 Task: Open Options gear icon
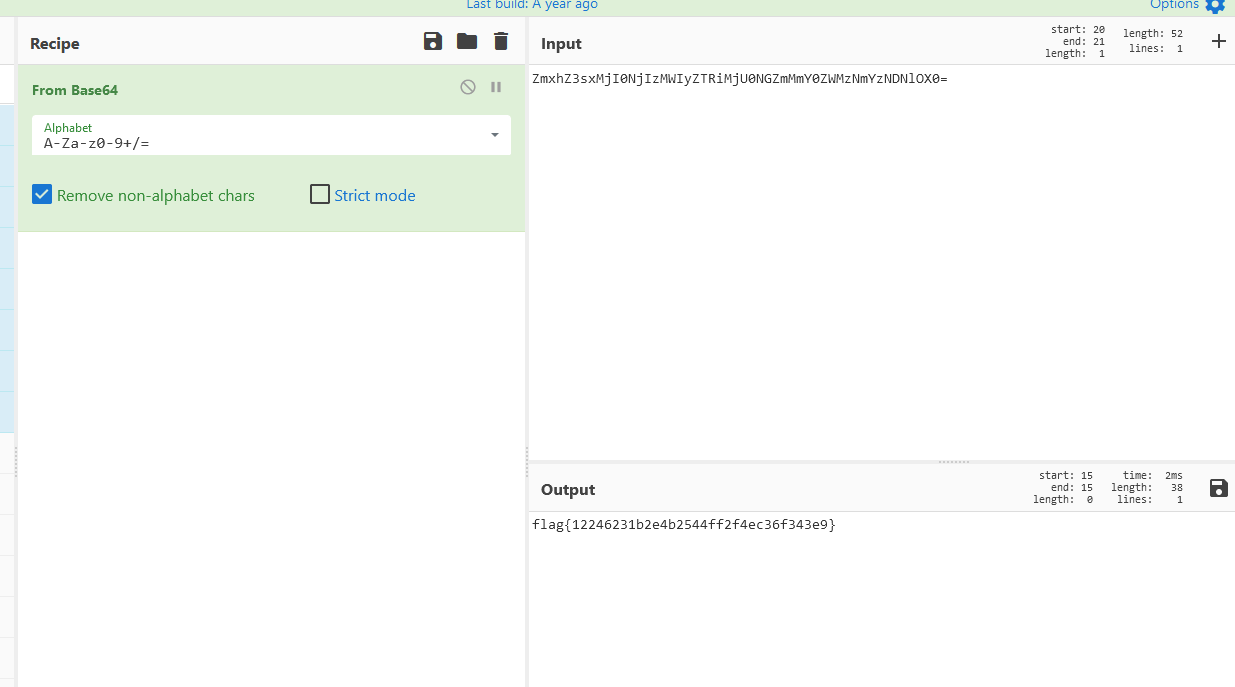click(x=1215, y=5)
